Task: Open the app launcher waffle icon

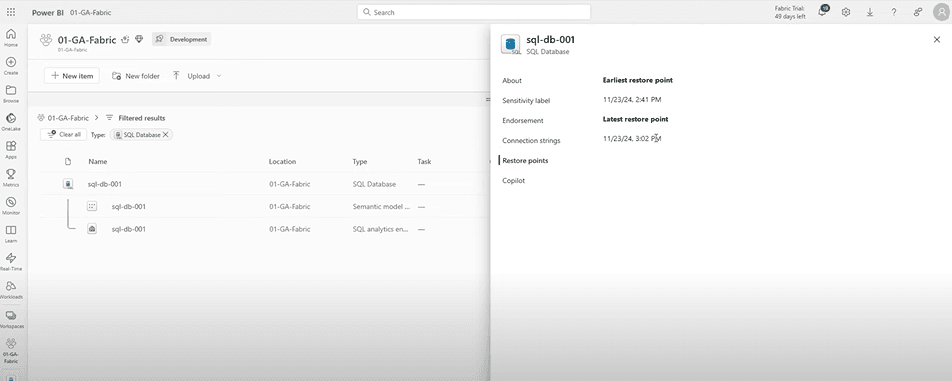Action: click(x=11, y=12)
